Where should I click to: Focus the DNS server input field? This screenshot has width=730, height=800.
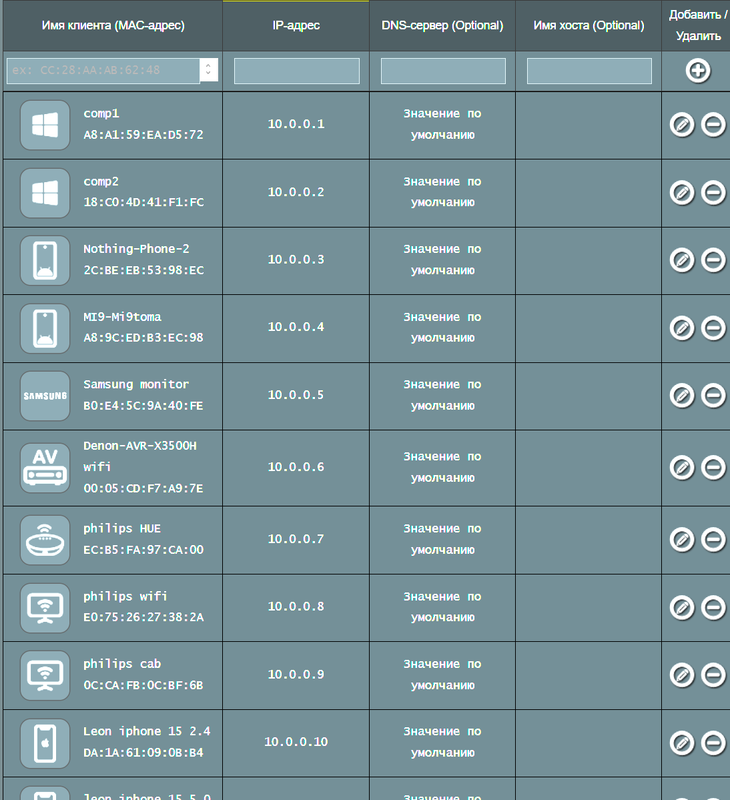(443, 70)
